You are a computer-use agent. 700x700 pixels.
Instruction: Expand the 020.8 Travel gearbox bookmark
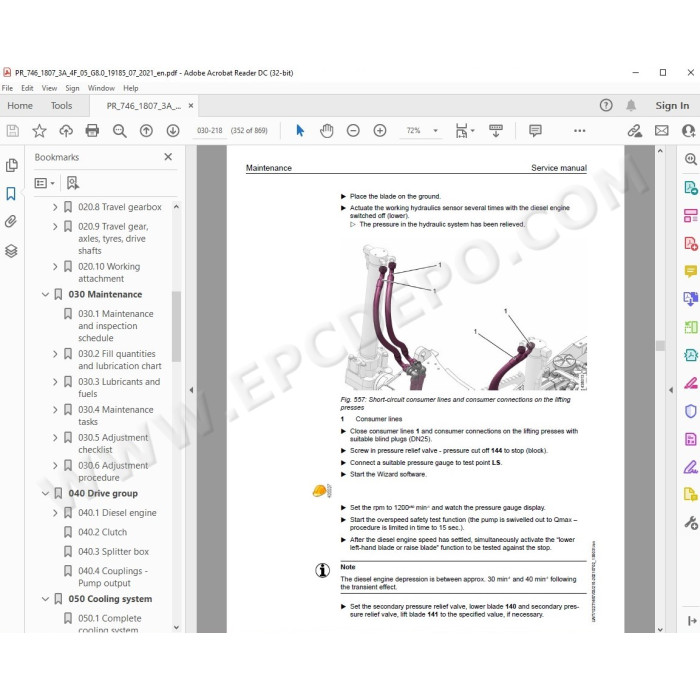(x=55, y=207)
